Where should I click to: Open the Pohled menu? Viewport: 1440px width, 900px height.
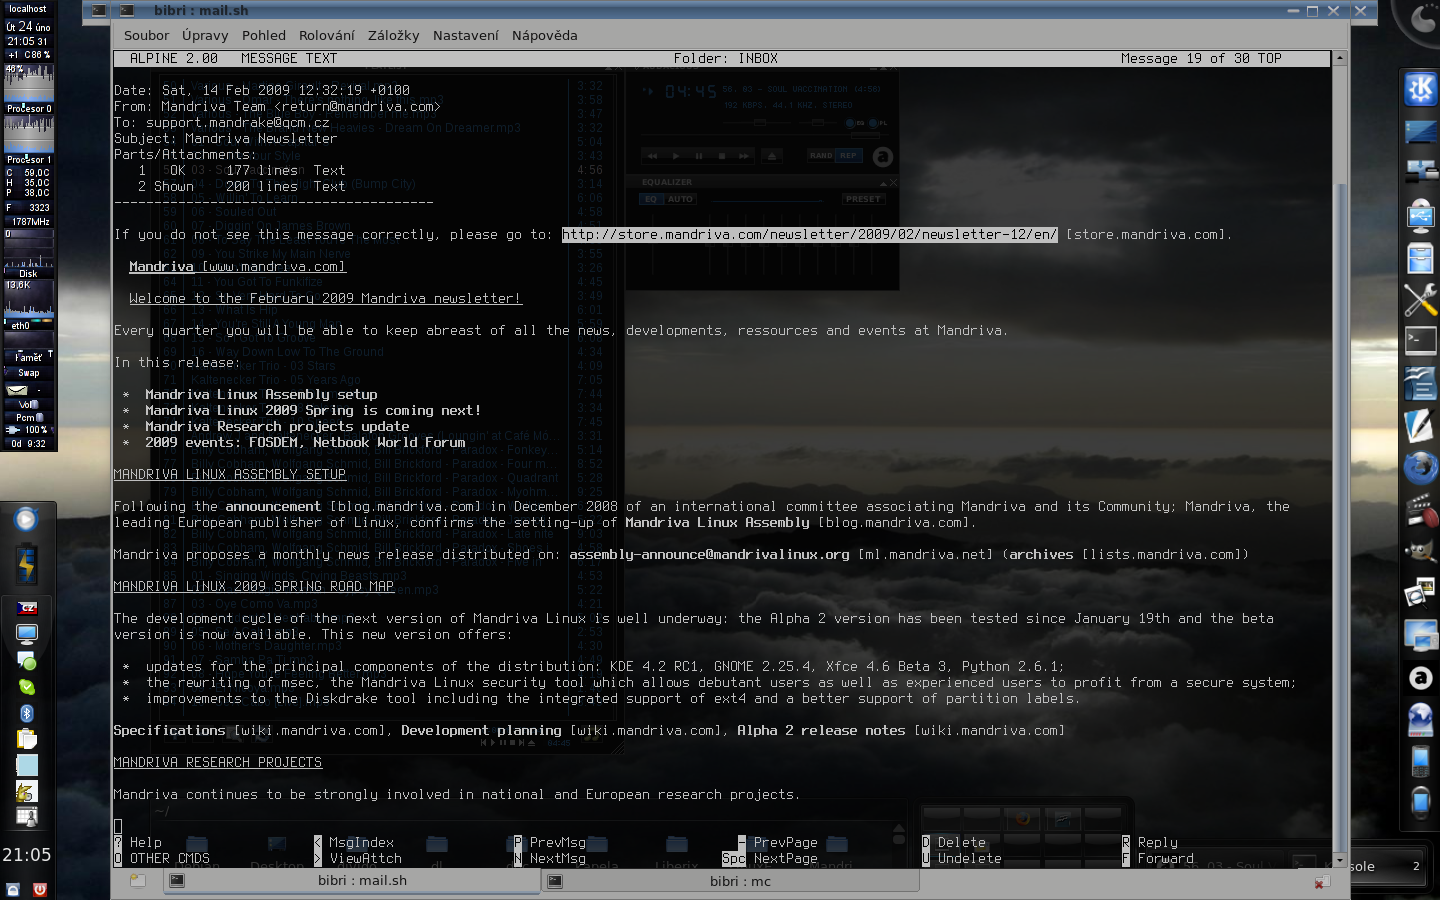(264, 35)
